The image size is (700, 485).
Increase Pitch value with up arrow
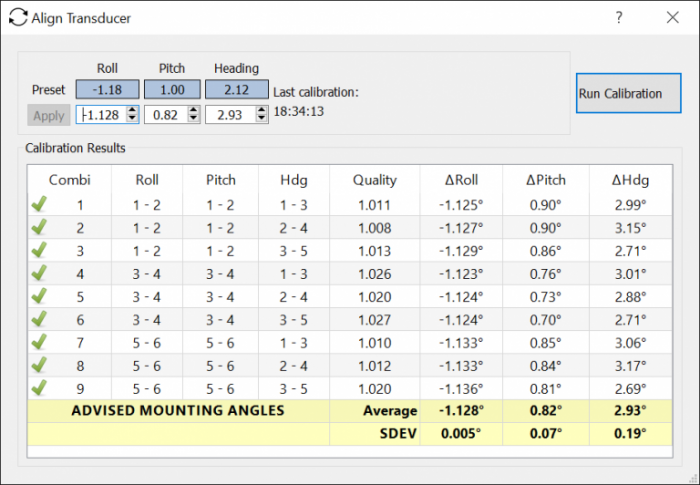(x=193, y=110)
